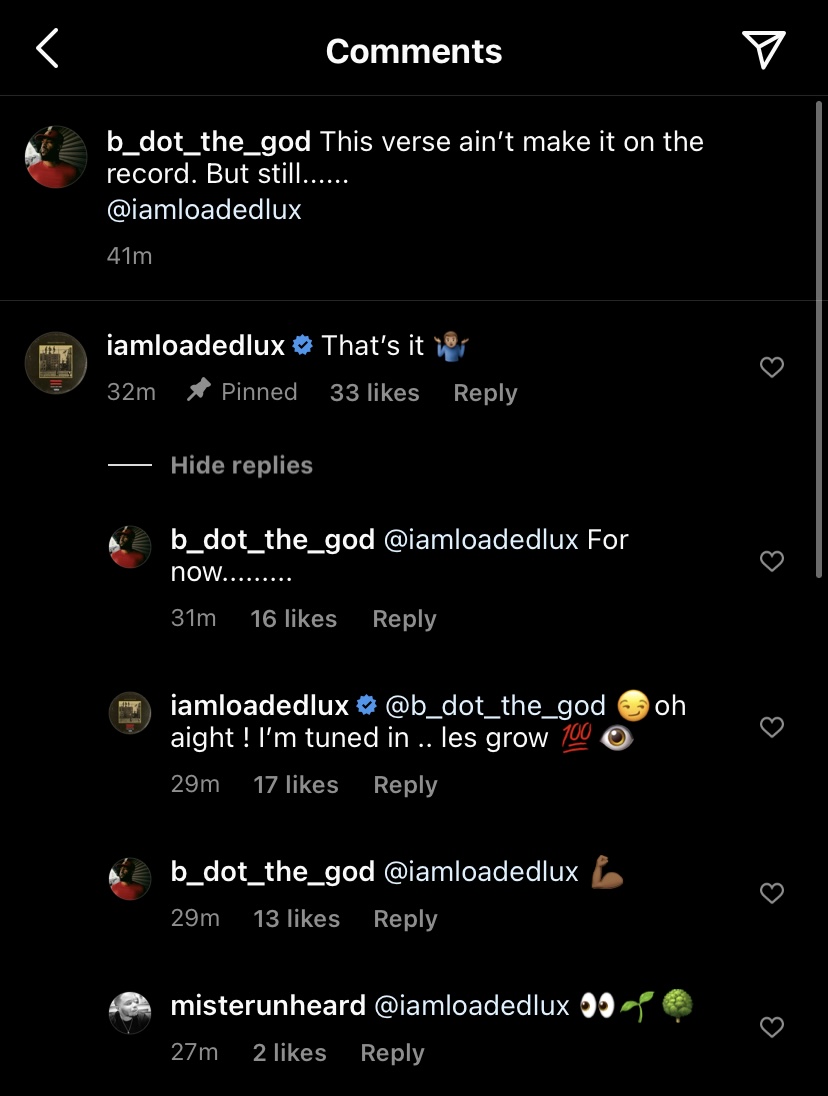View the 33 likes on pinned comment
Viewport: 828px width, 1096px height.
point(374,393)
